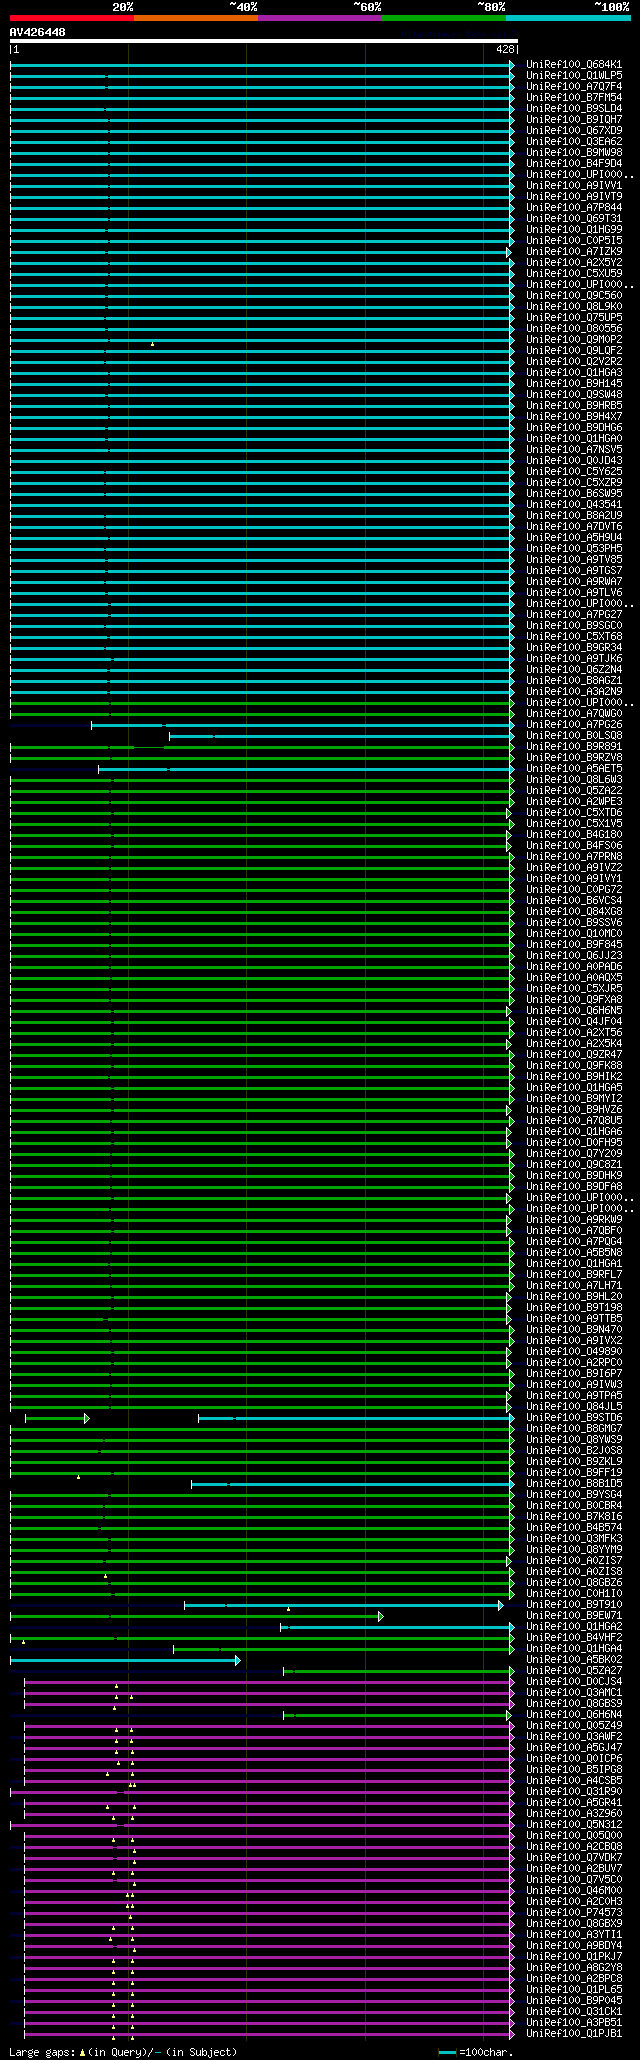The height and width of the screenshot is (2060, 640).
Task: Click the orange ~40% identity legend bar
Action: (x=196, y=18)
